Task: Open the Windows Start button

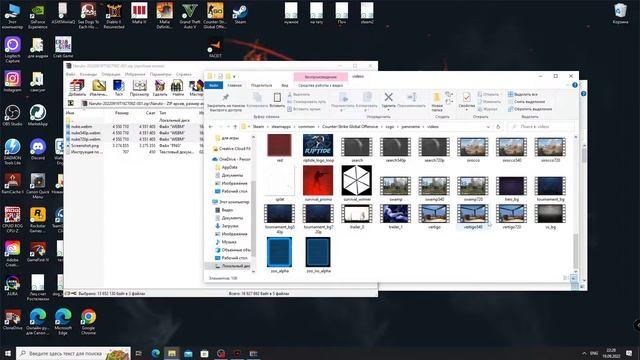Action: tap(7, 353)
